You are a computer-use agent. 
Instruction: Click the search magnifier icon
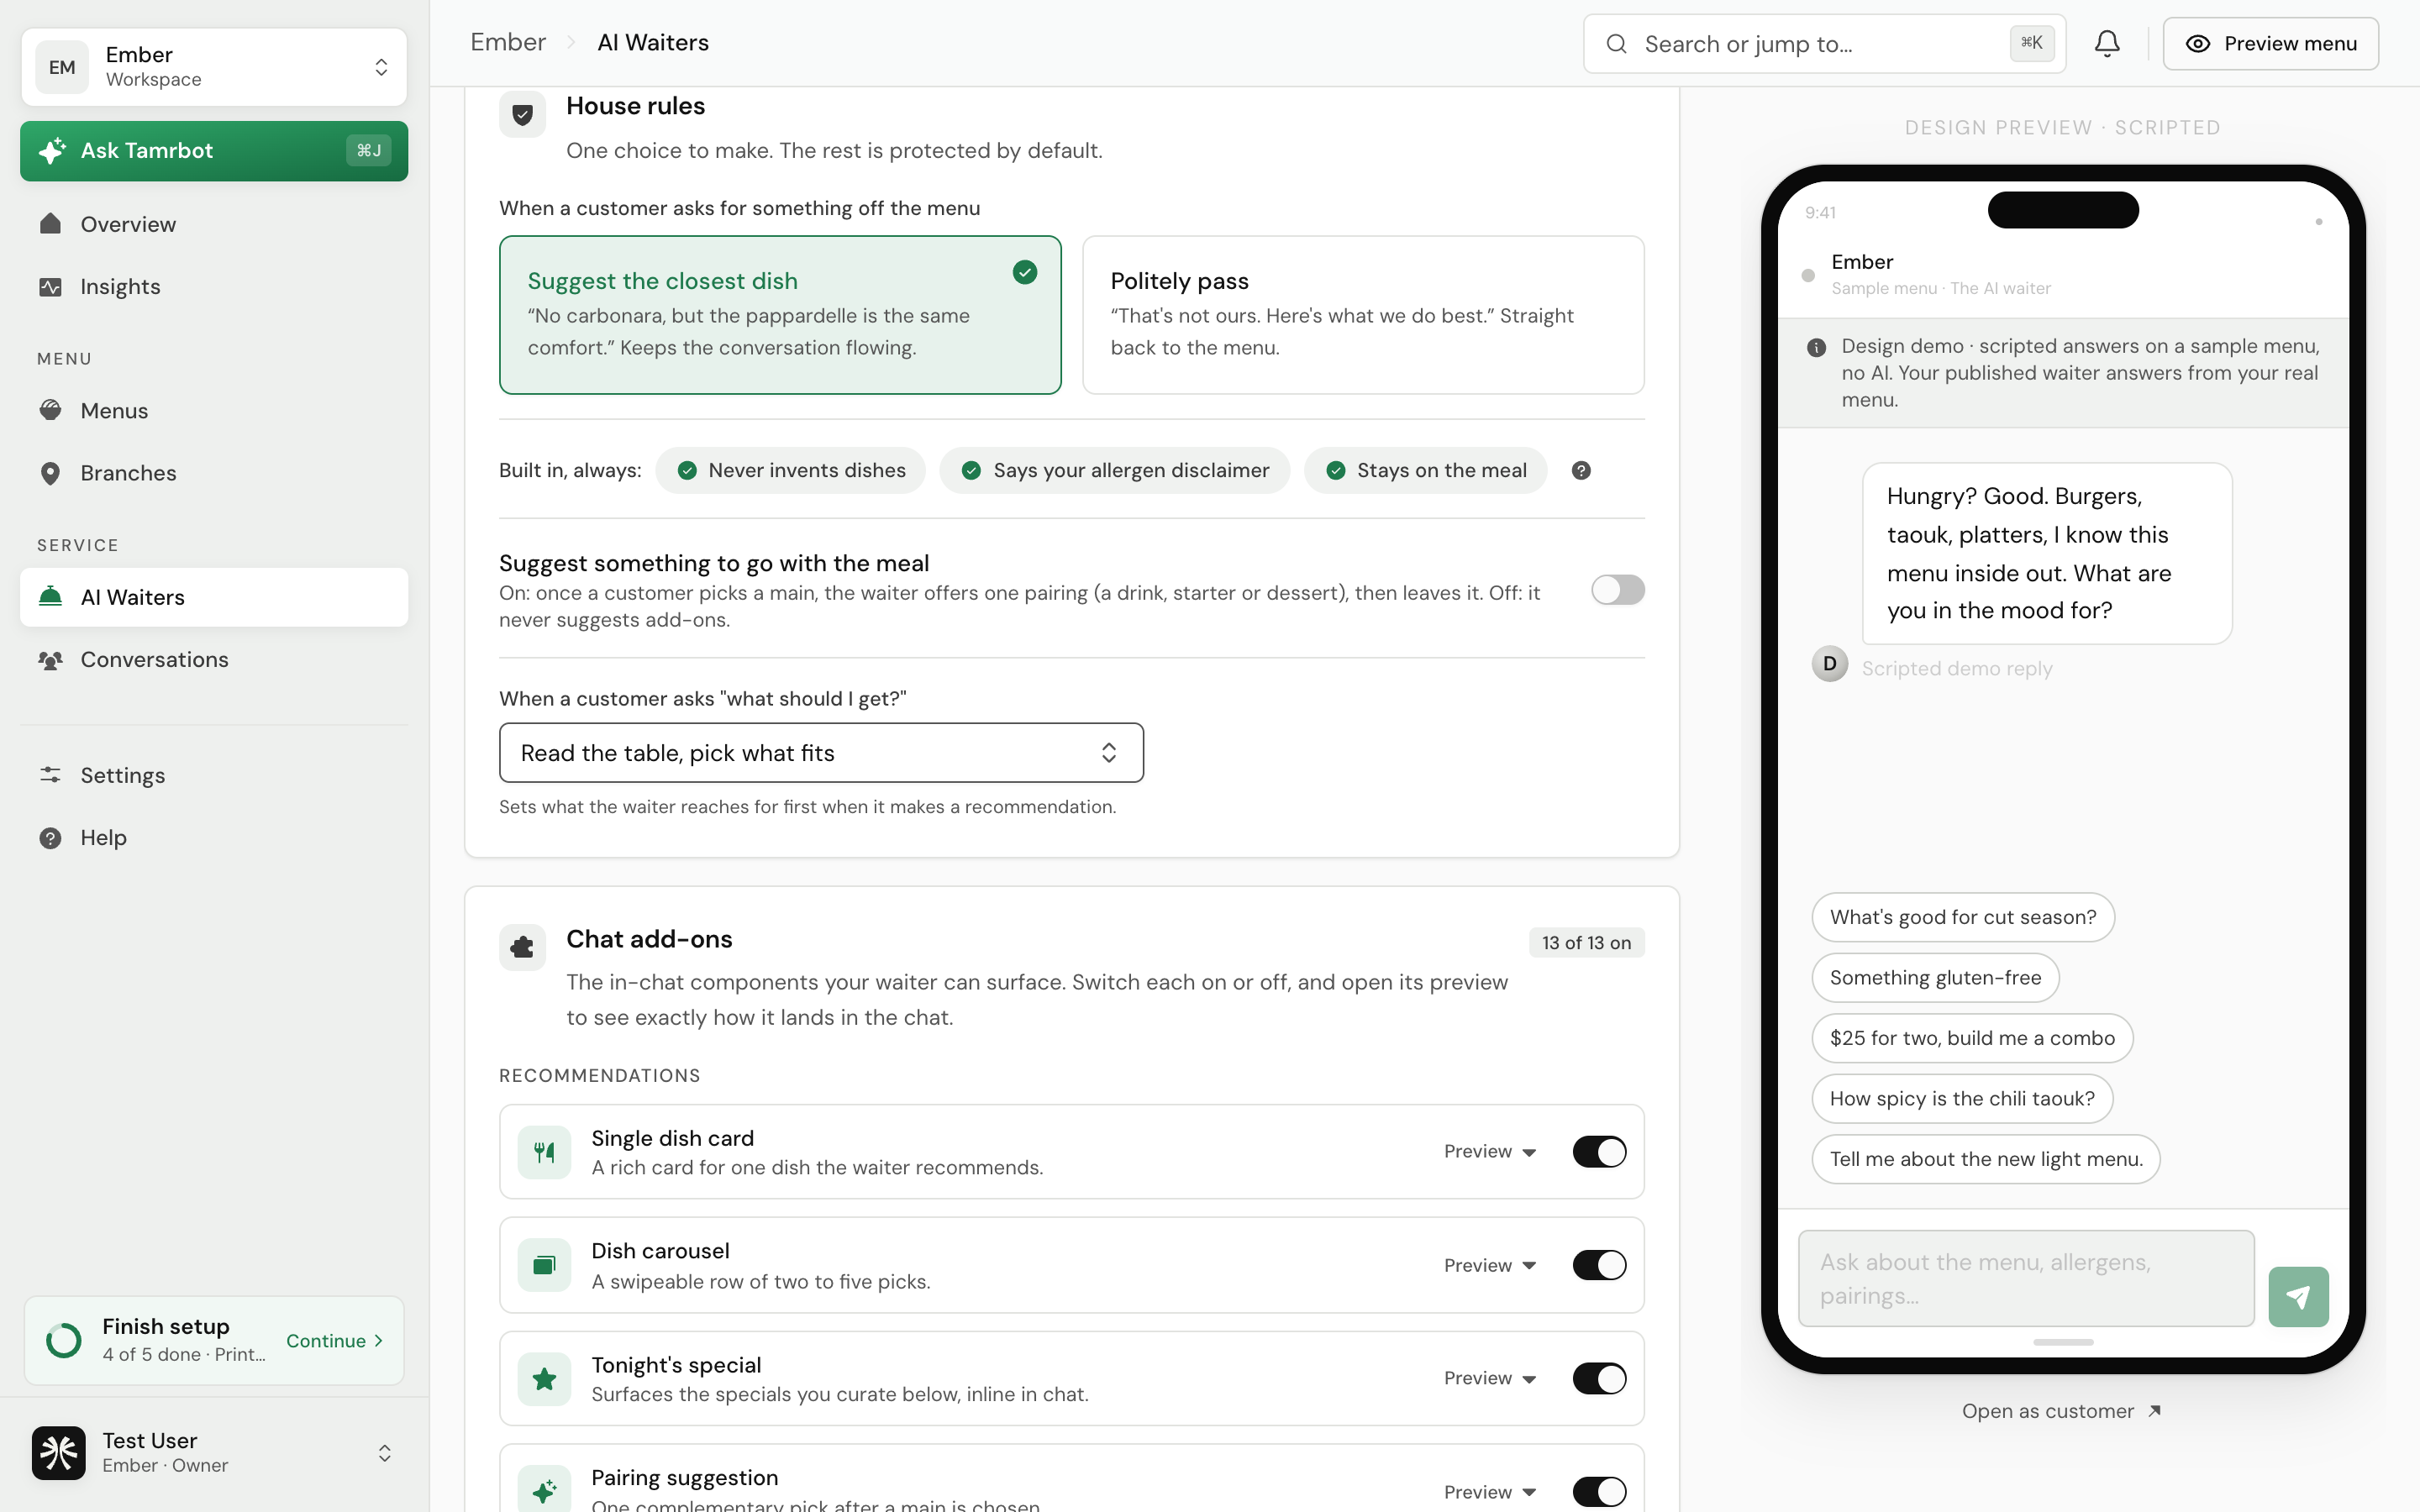tap(1616, 44)
